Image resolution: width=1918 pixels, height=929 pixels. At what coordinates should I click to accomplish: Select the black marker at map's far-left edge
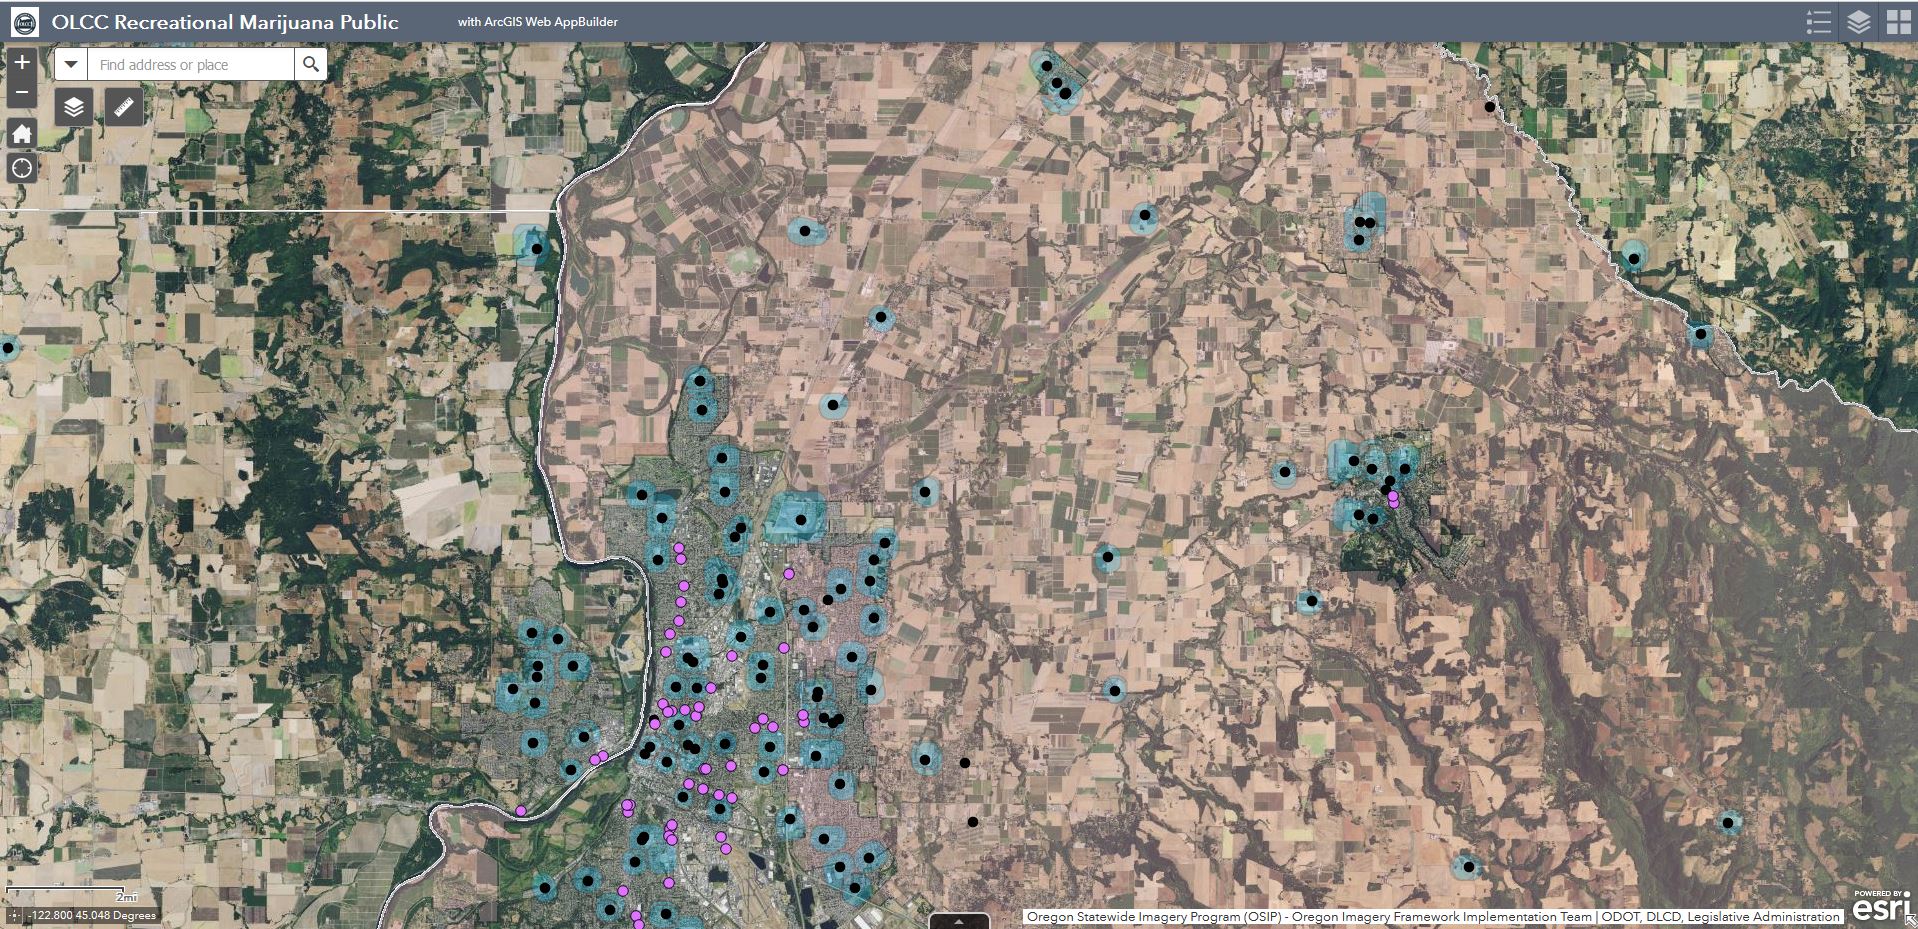pos(7,349)
